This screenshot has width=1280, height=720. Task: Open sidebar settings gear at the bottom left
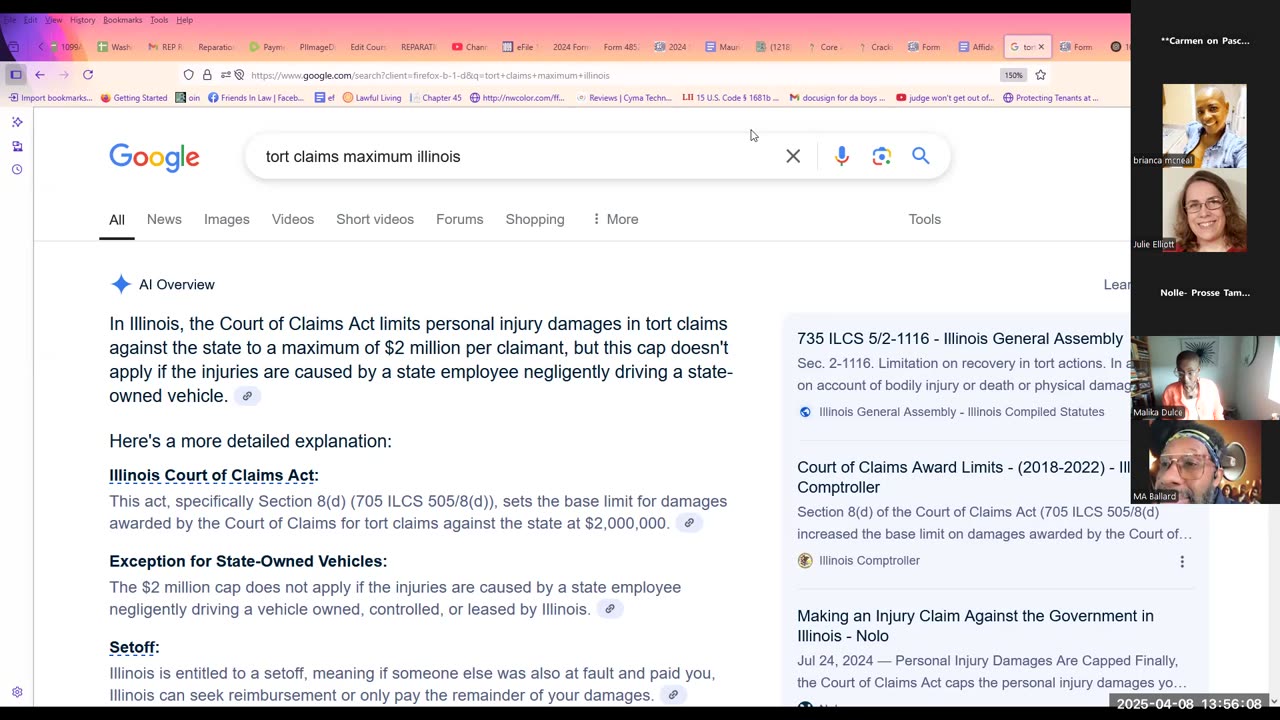click(17, 692)
